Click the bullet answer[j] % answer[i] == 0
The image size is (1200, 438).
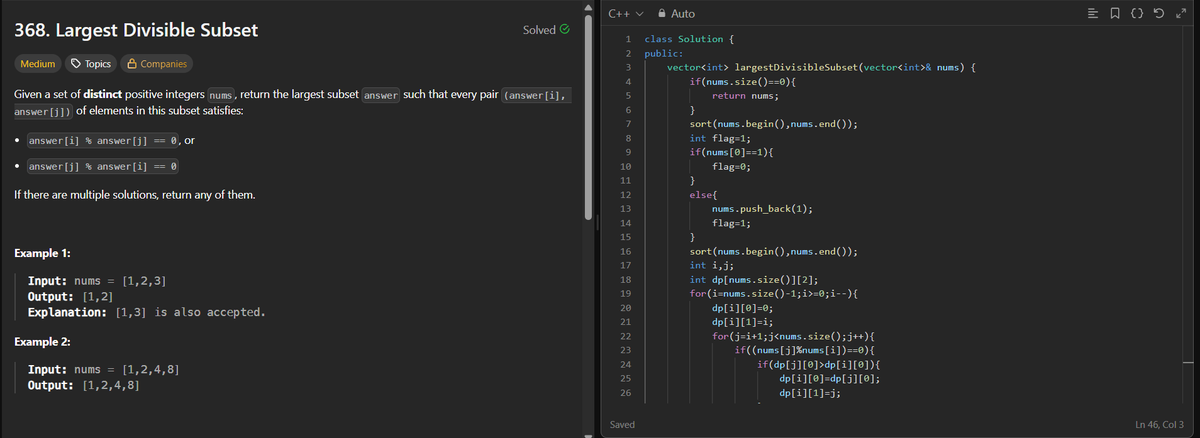click(103, 166)
